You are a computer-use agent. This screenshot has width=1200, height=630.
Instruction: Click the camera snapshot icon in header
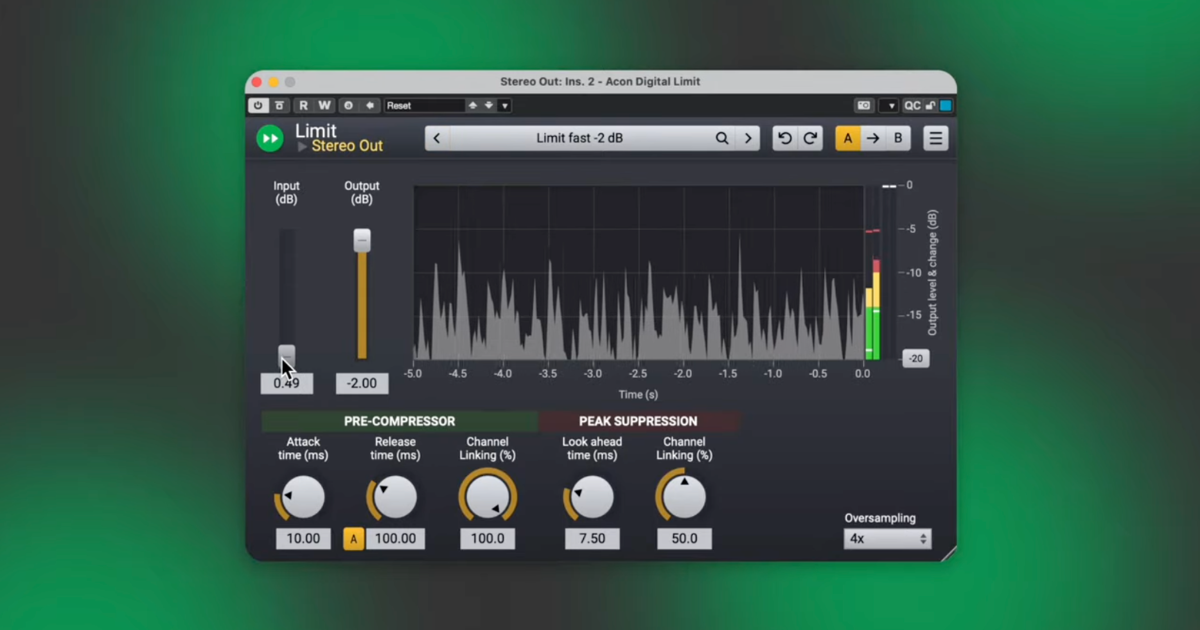tap(864, 105)
